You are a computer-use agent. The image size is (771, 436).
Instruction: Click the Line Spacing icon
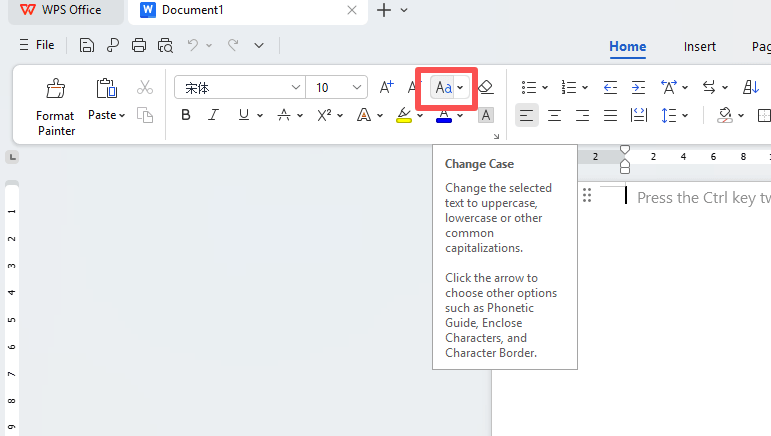click(x=669, y=116)
